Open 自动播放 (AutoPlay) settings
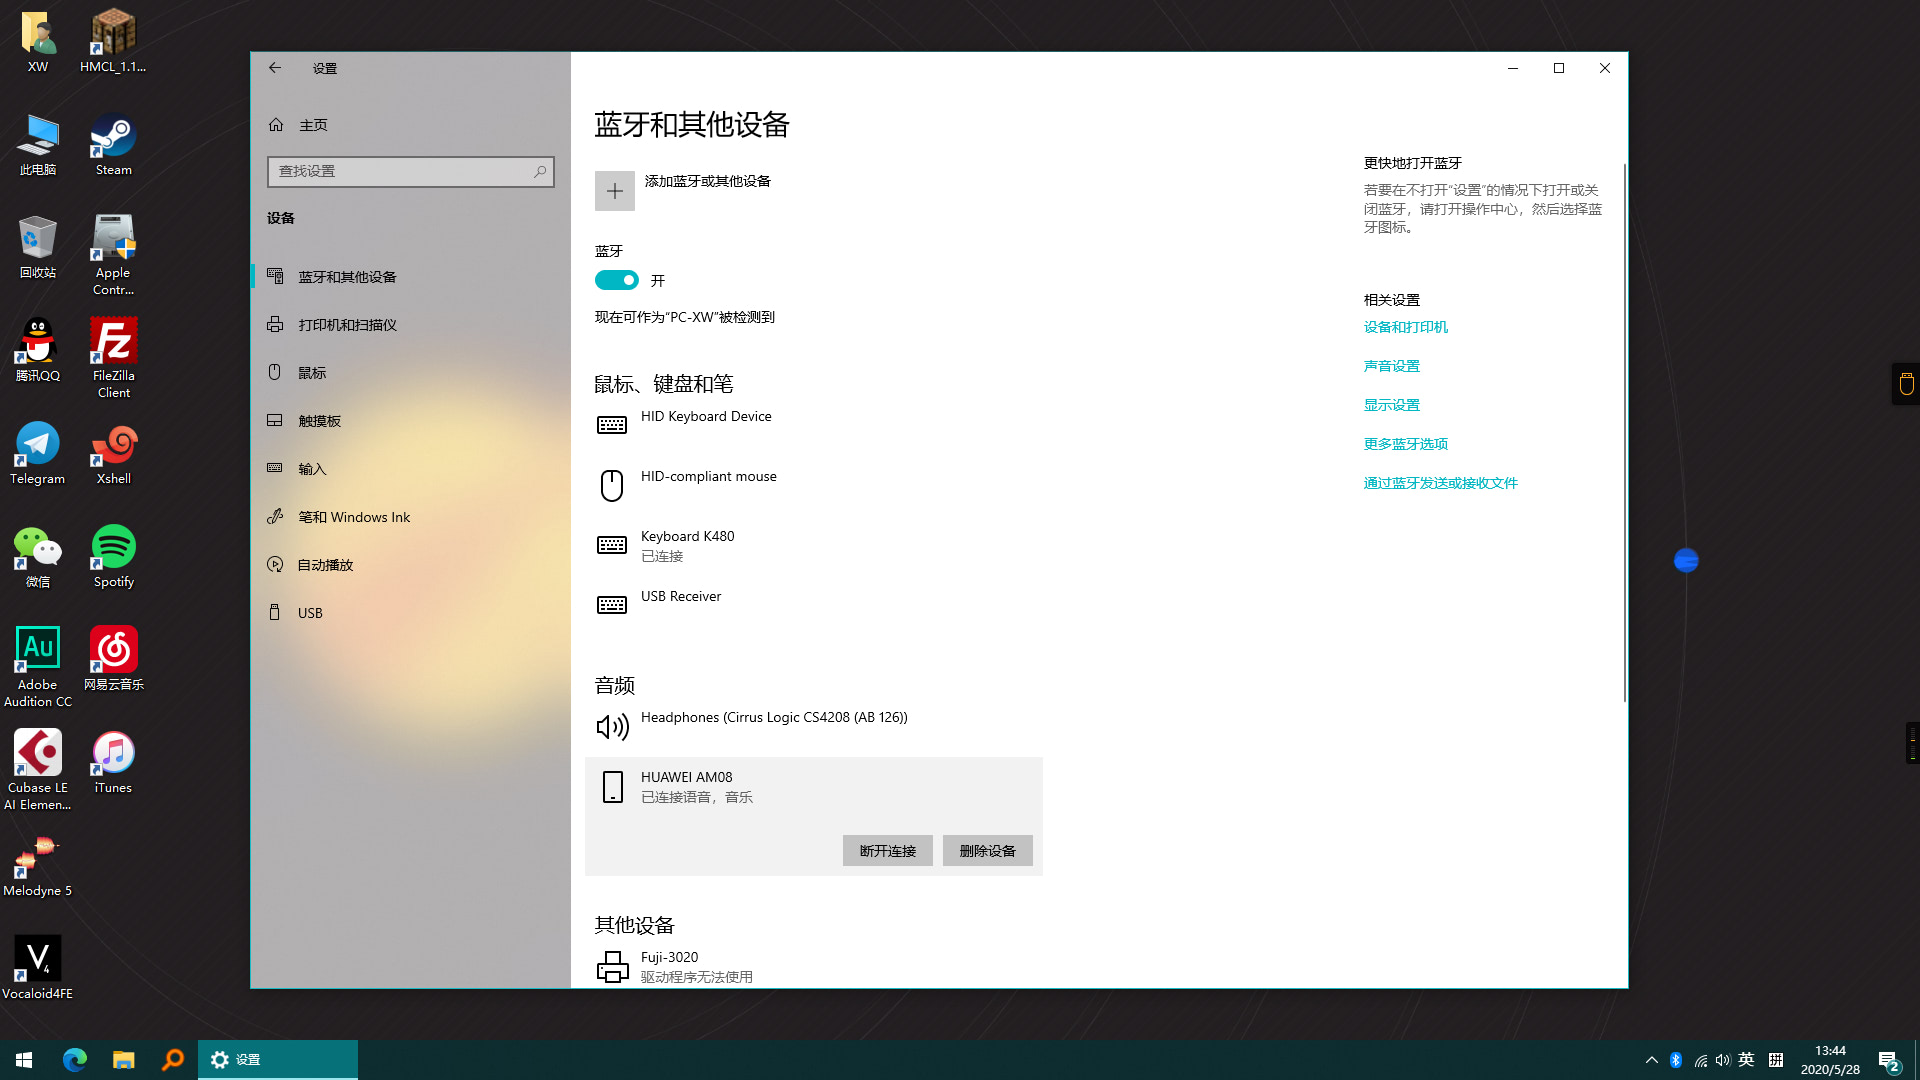The image size is (1920, 1080). (325, 564)
